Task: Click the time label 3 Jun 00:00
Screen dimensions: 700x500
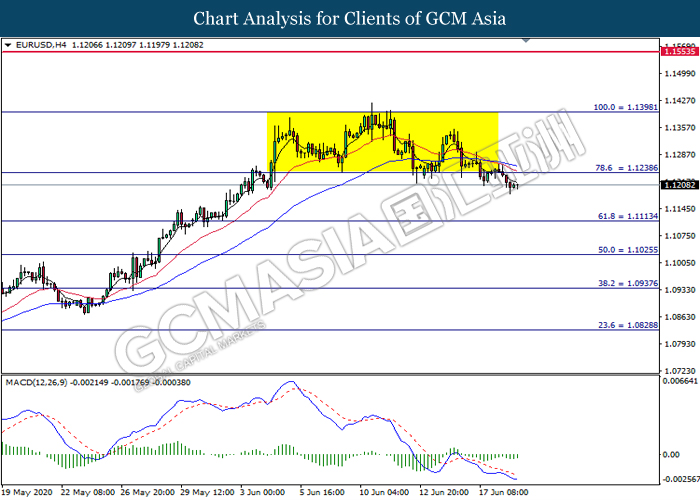Action: (x=263, y=492)
